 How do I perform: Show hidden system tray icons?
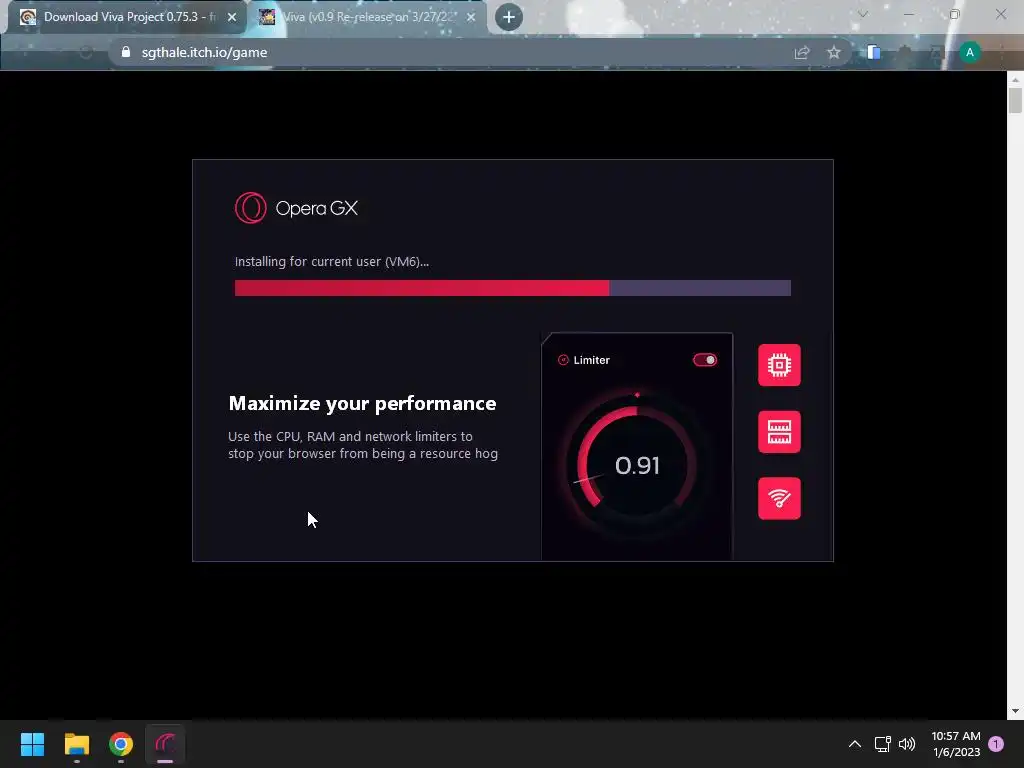tap(854, 744)
